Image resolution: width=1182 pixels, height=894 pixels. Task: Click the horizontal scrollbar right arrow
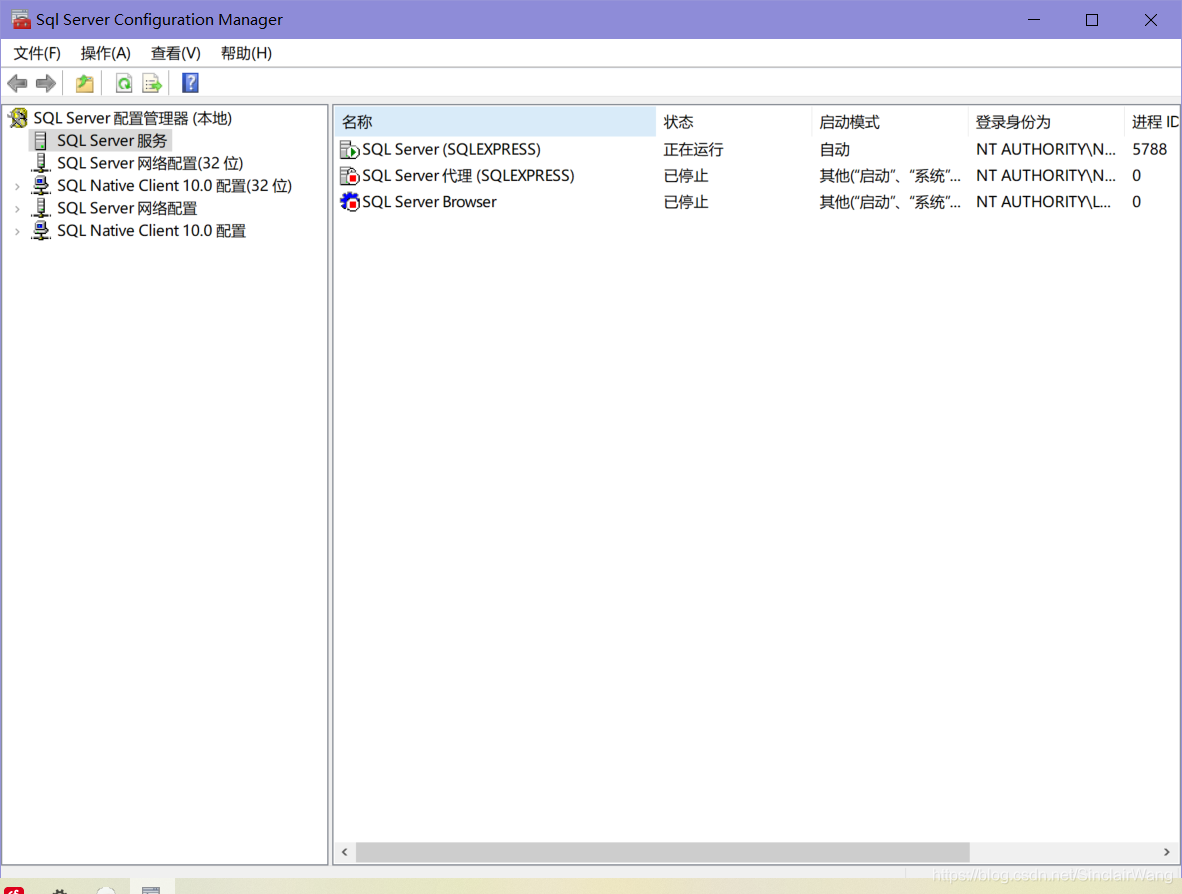(1167, 853)
